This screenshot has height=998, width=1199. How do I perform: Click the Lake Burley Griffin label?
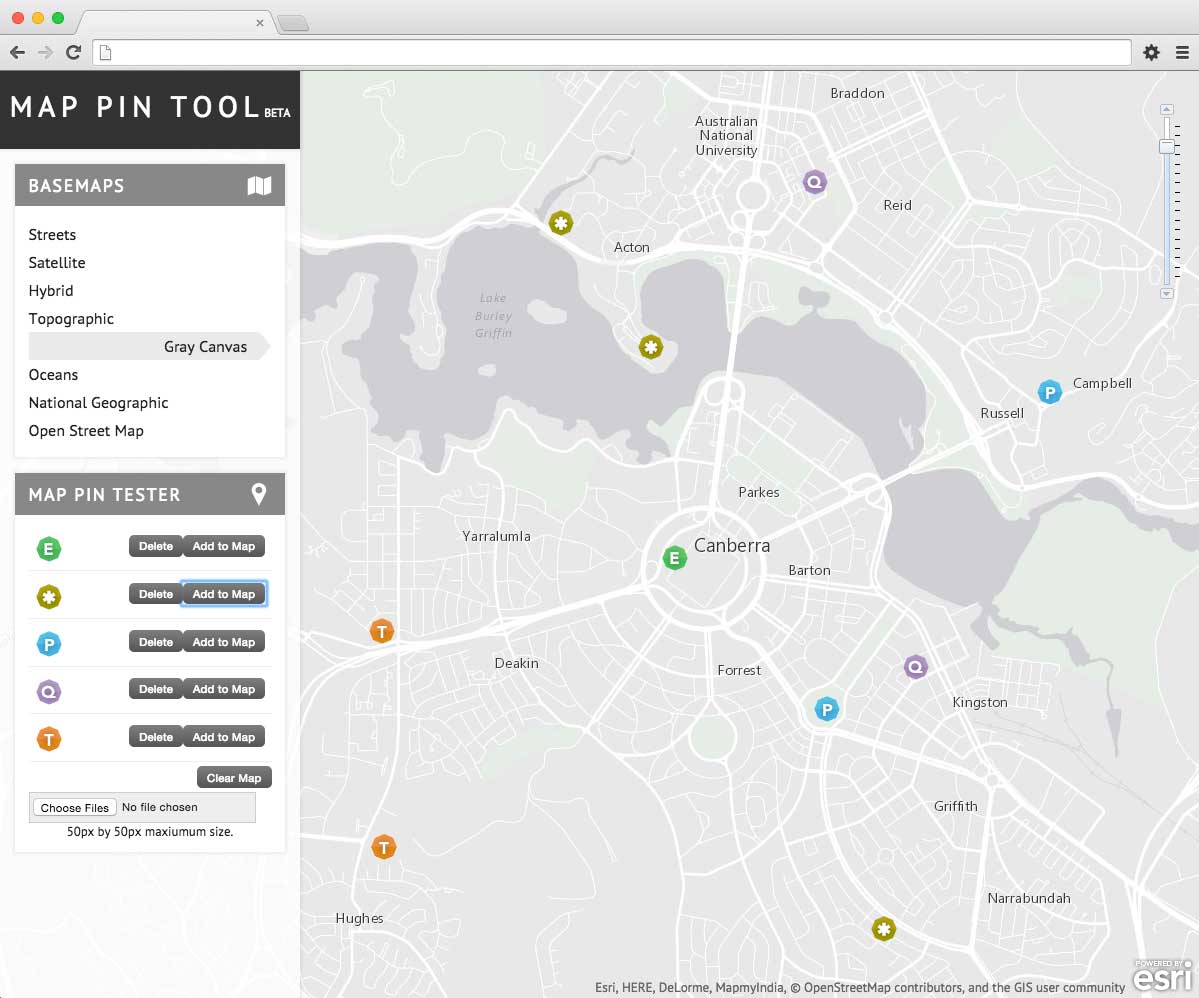pyautogui.click(x=493, y=315)
